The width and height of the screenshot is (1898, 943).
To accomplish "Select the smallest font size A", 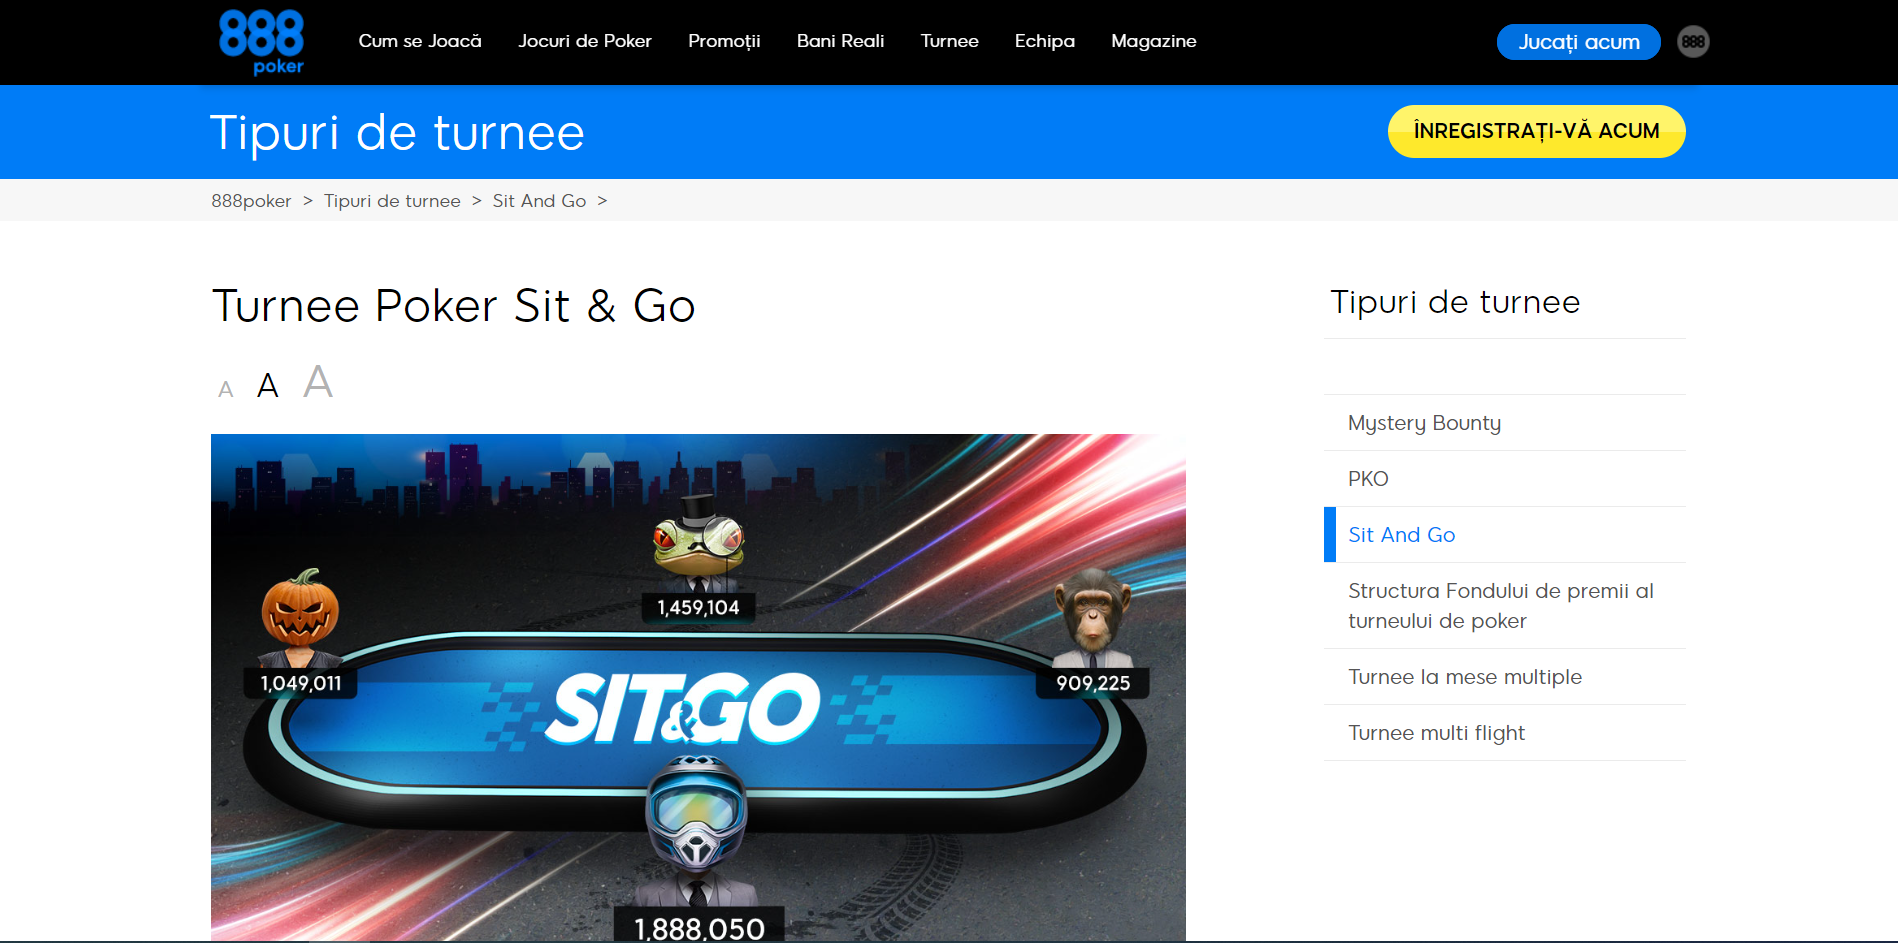I will 226,390.
